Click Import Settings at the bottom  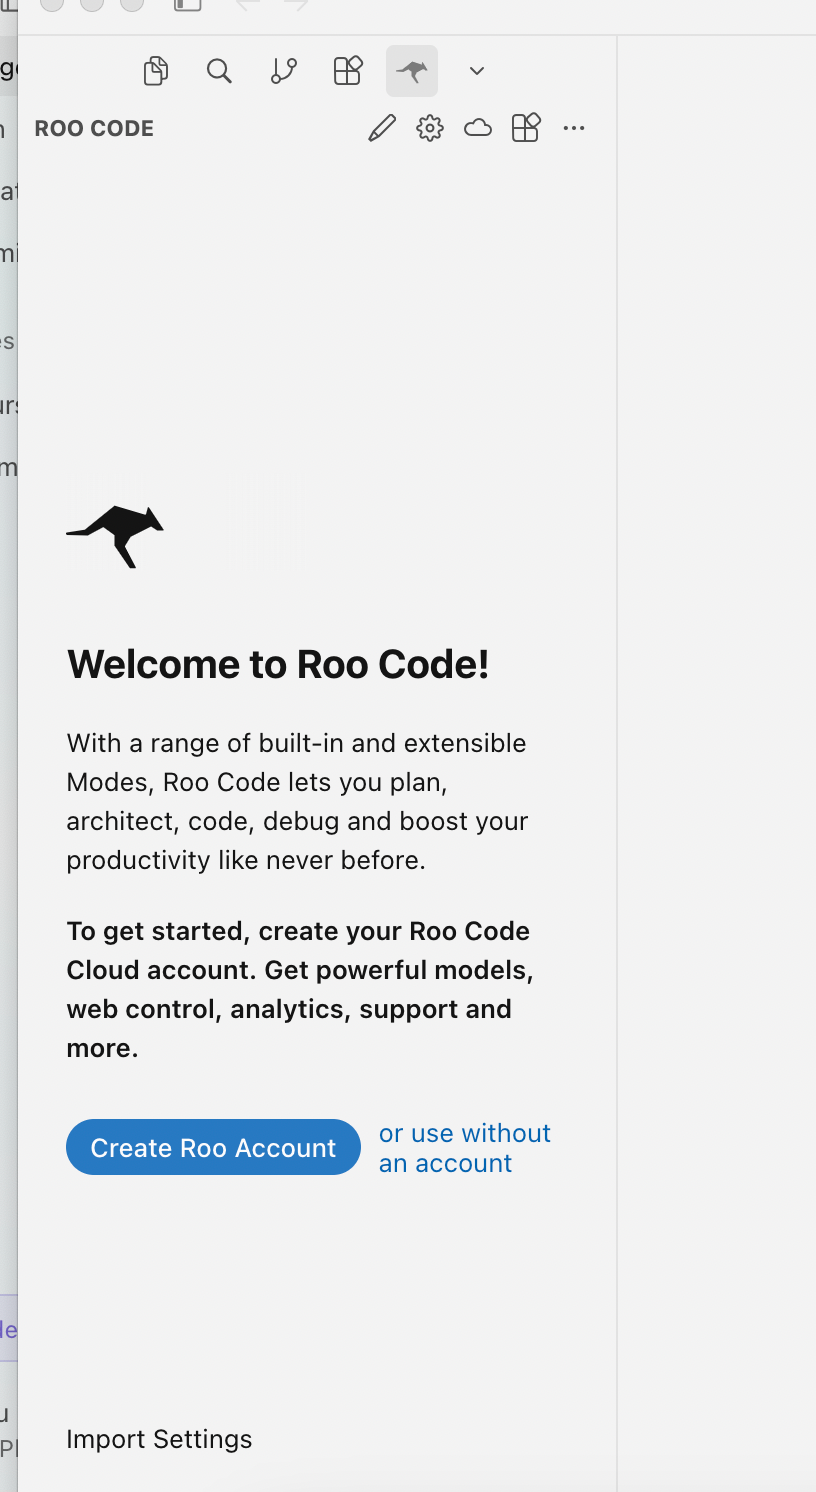(159, 1439)
